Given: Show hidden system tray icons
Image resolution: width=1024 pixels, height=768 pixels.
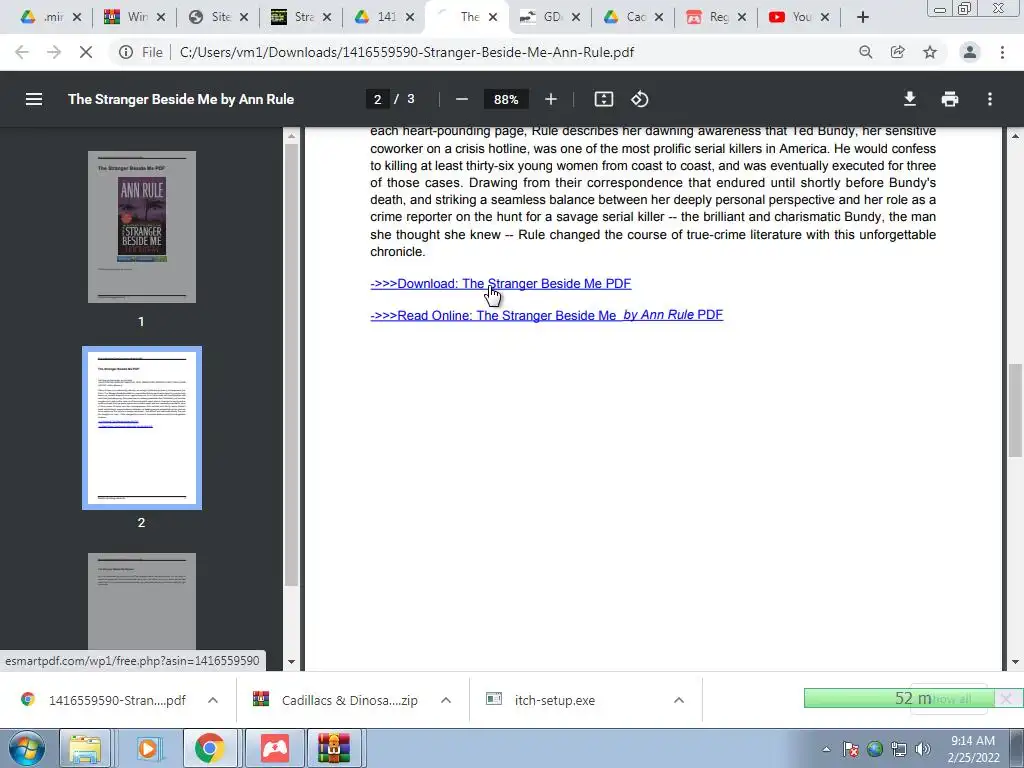Looking at the screenshot, I should click(x=826, y=749).
